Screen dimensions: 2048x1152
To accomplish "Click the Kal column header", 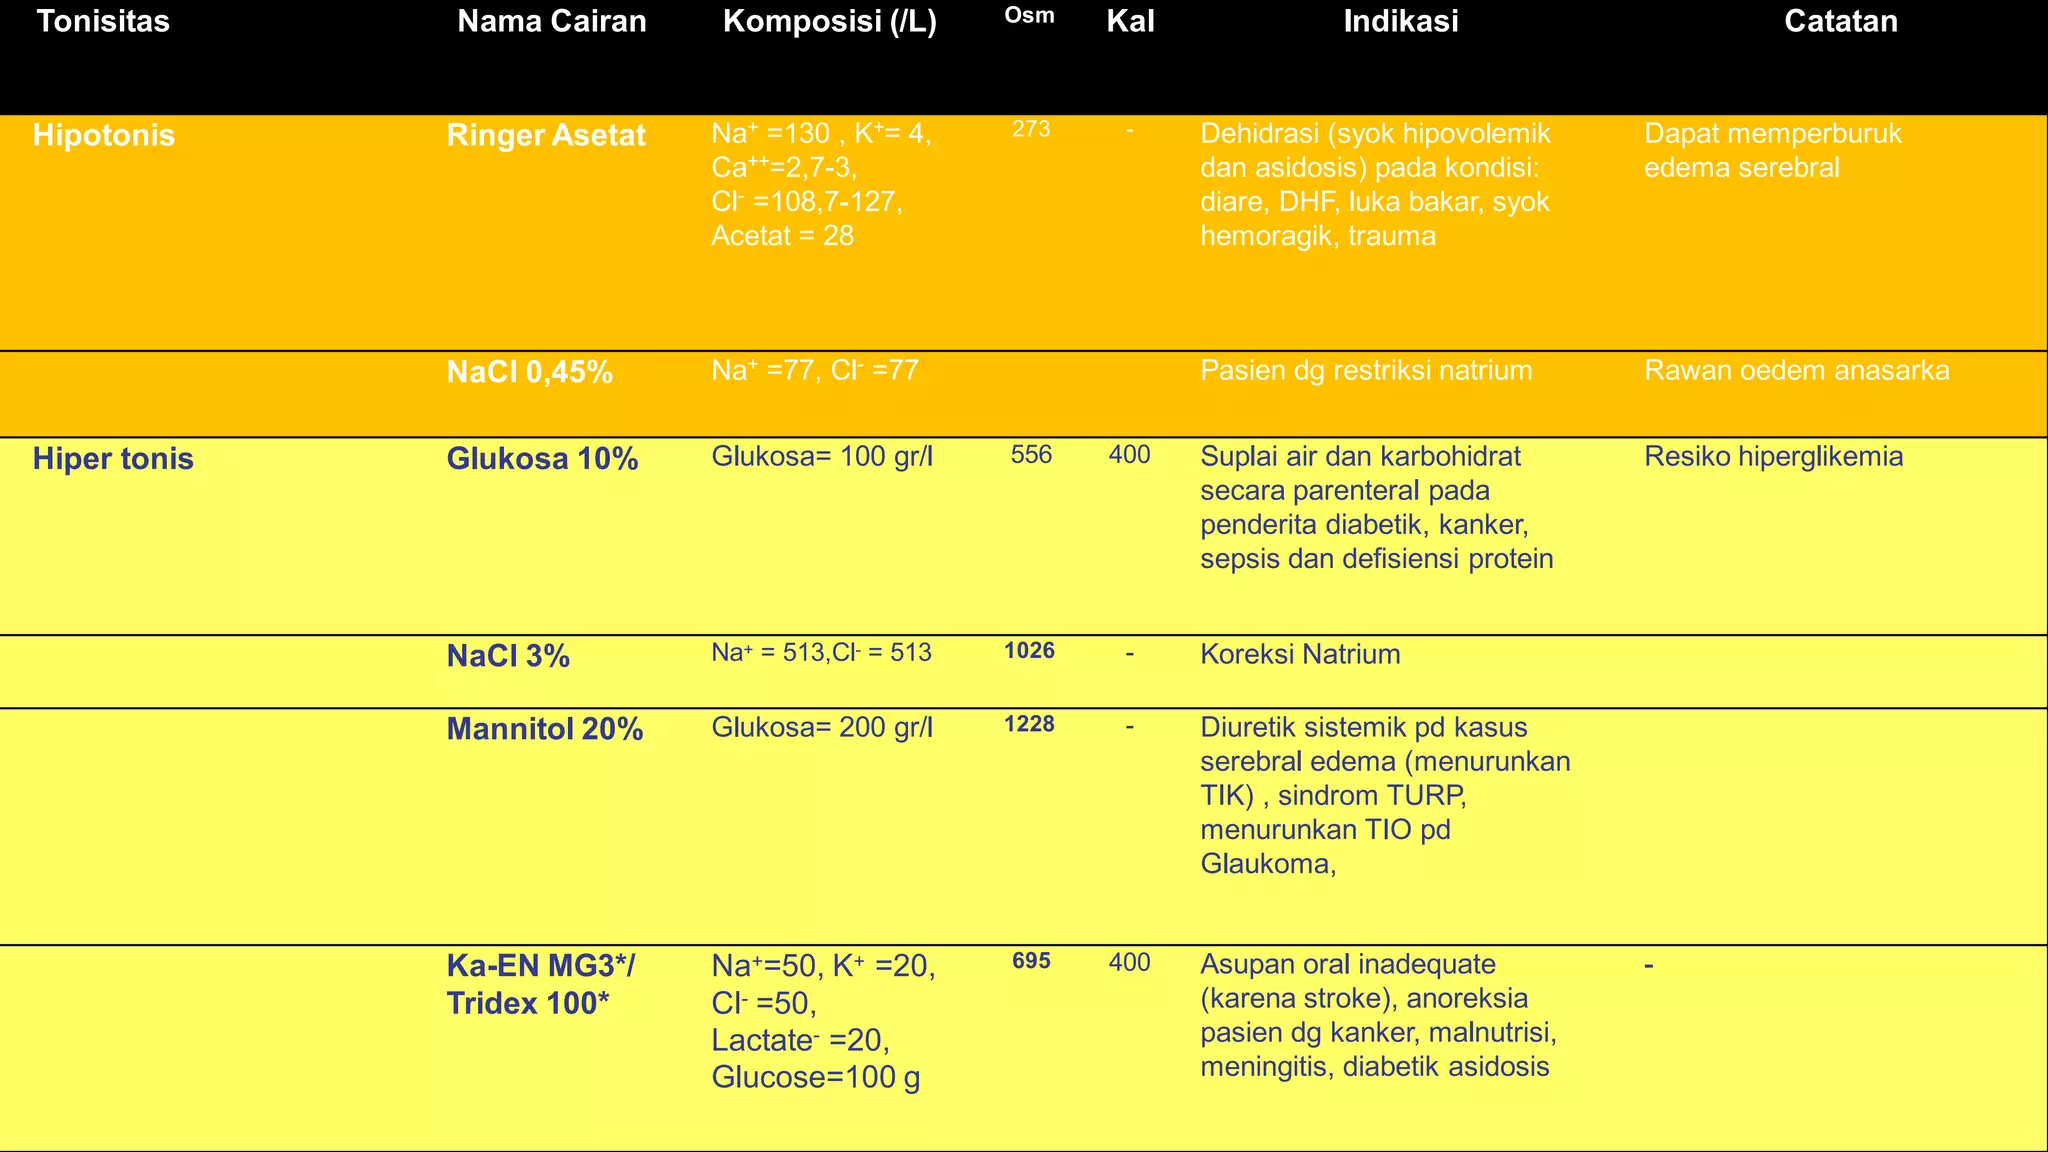I will 1130,22.
